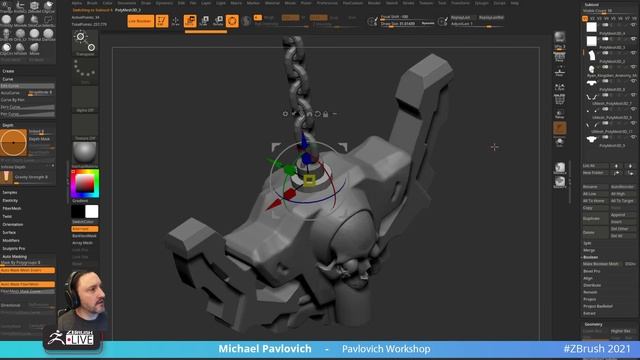Click the gizmo reset orientation icon
Viewport: 640px width, 360px height.
pos(318,114)
